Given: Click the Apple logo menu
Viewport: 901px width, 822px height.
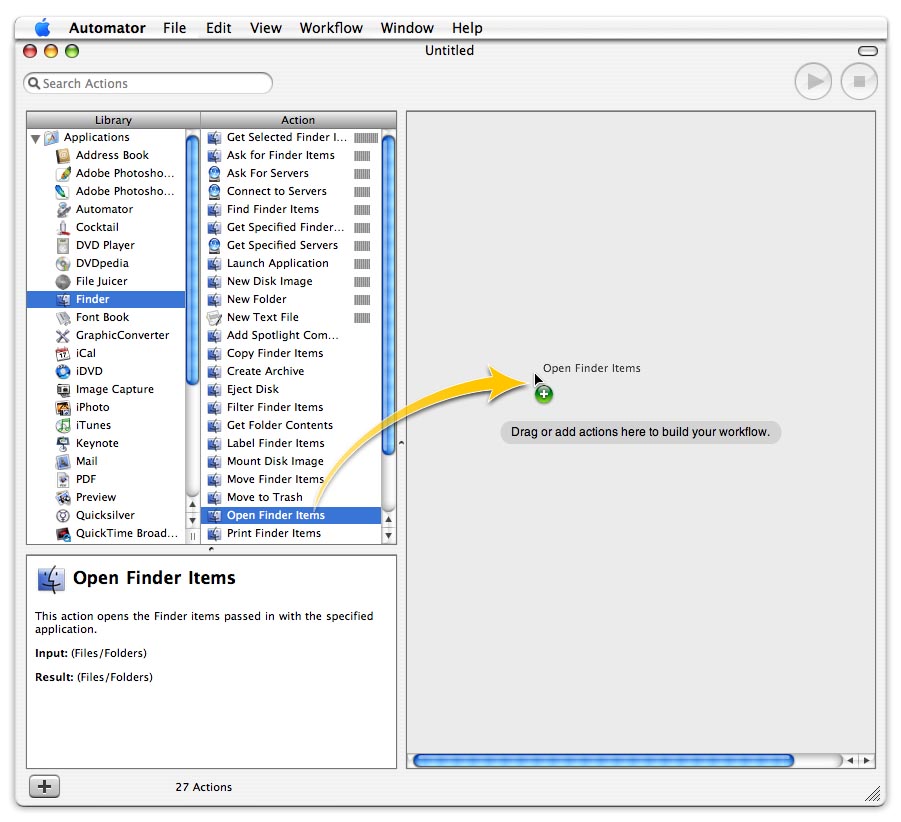Looking at the screenshot, I should (42, 28).
